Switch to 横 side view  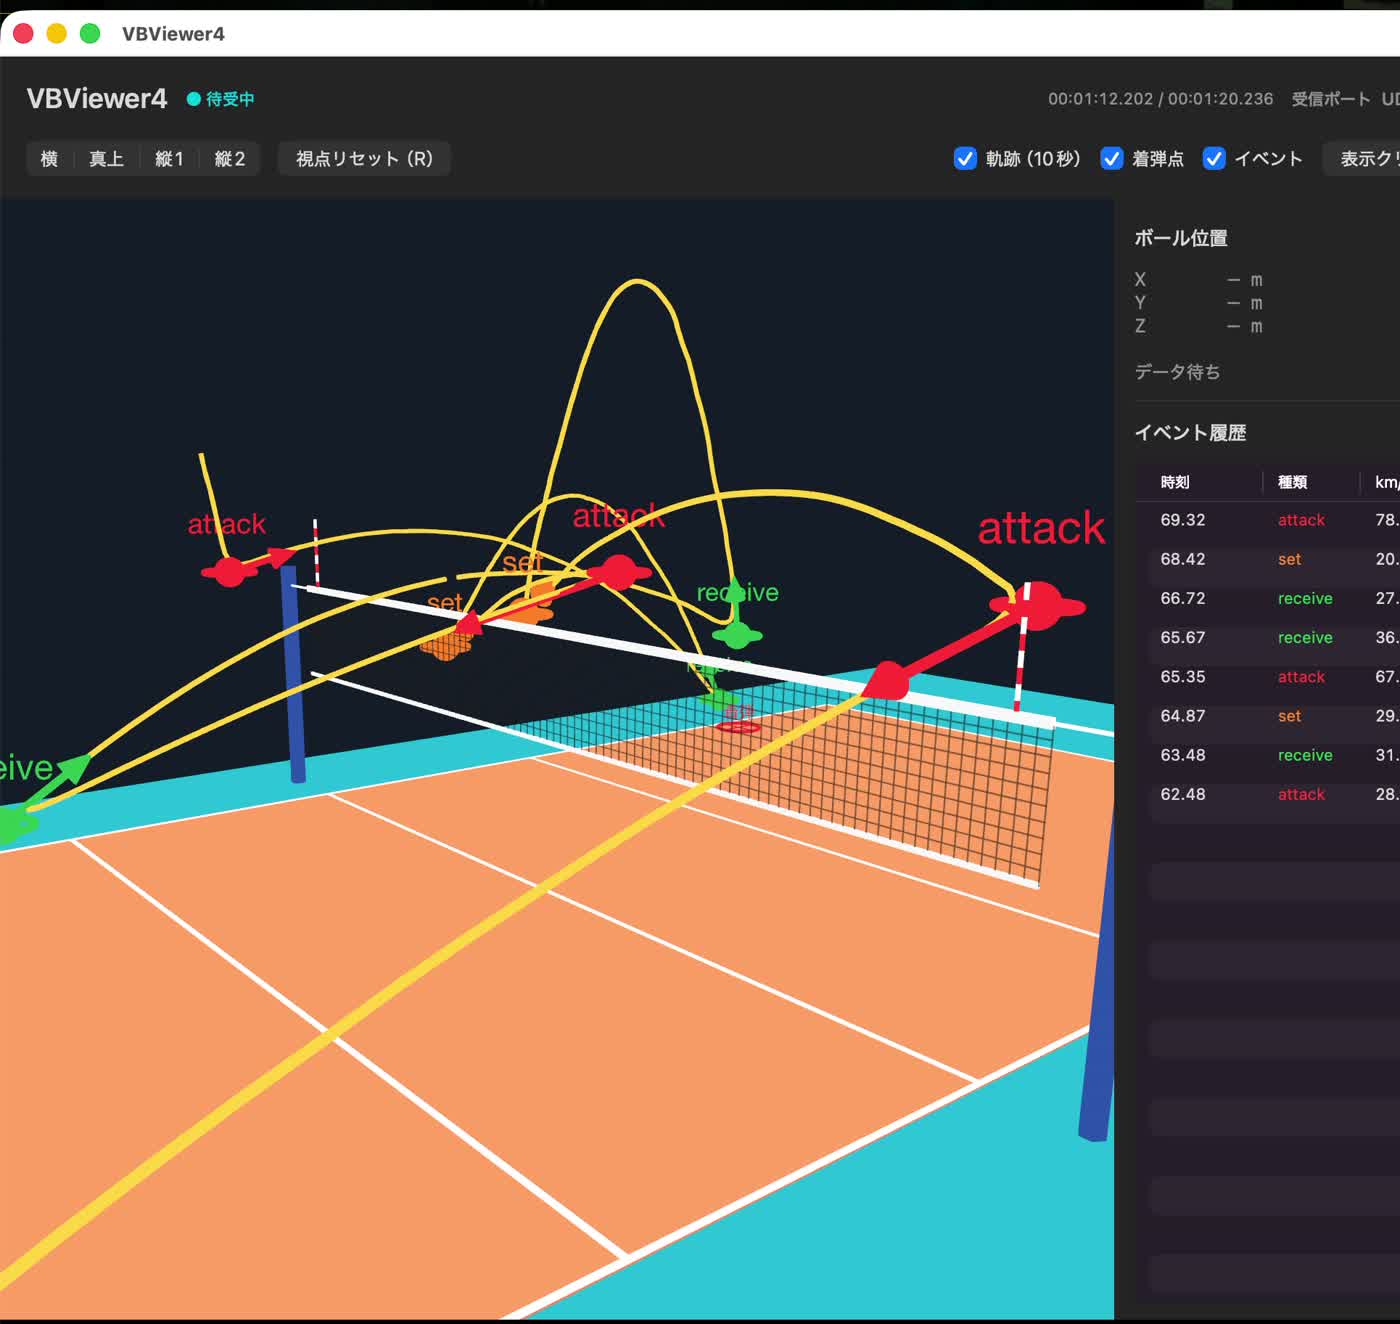click(49, 159)
